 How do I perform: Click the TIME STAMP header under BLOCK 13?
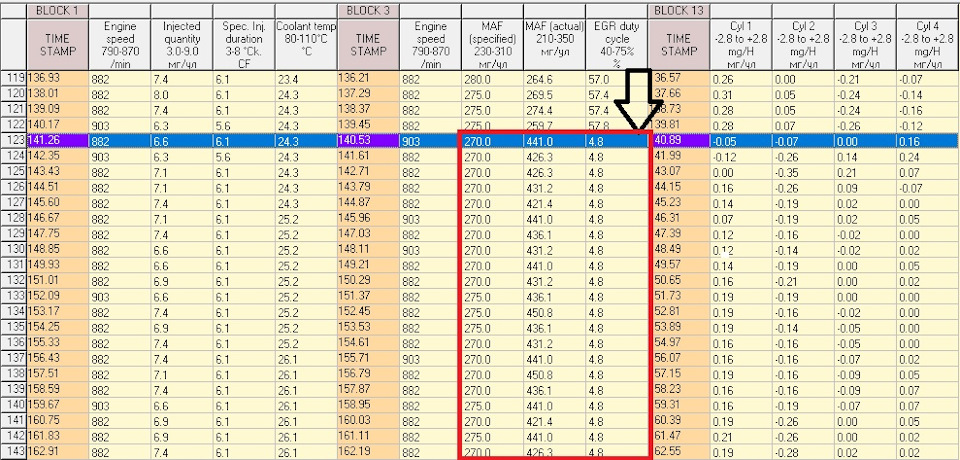pos(678,45)
